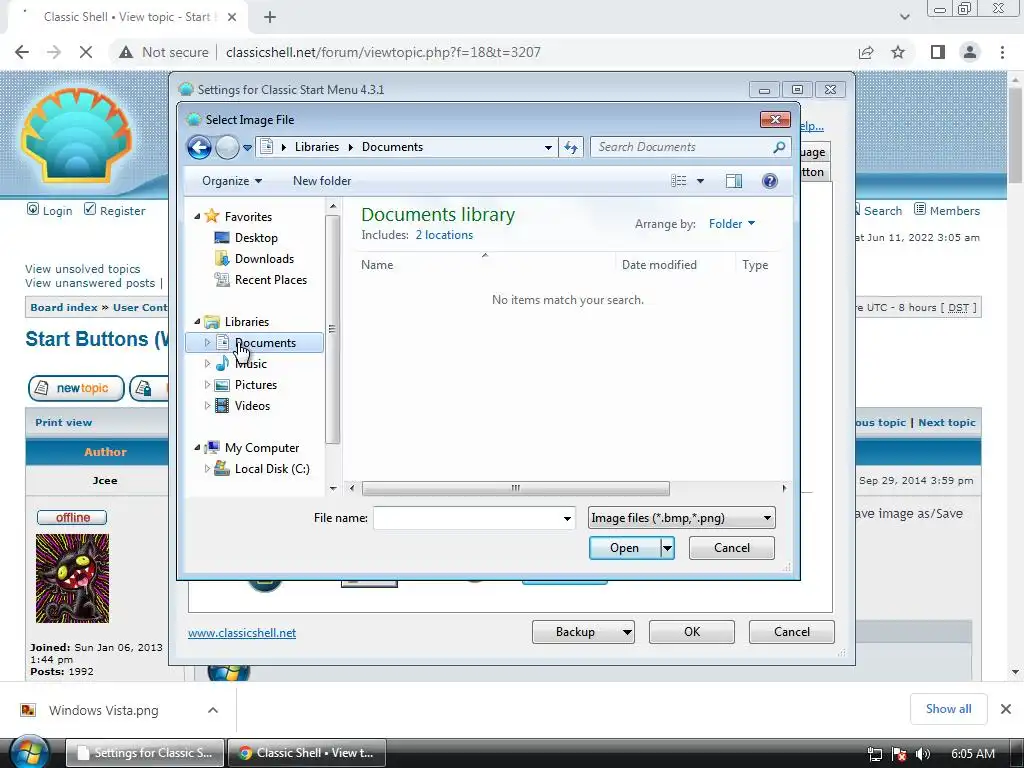Viewport: 1024px width, 768px height.
Task: Open the Image files type filter dropdown
Action: pyautogui.click(x=682, y=519)
